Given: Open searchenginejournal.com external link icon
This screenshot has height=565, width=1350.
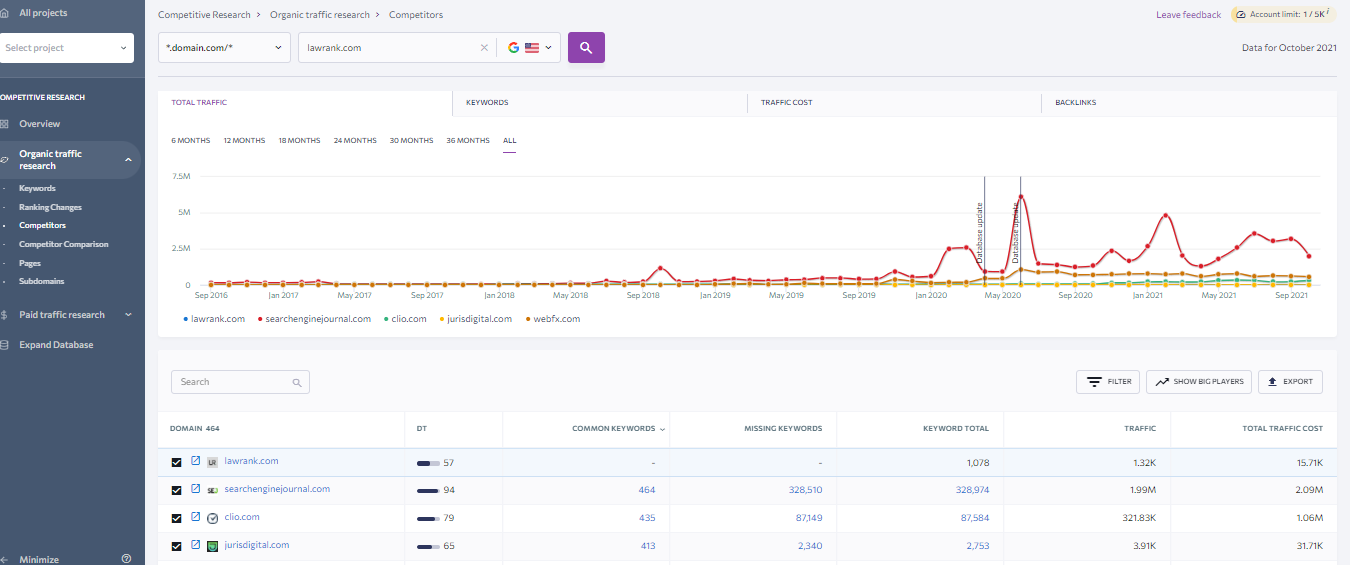Looking at the screenshot, I should click(x=196, y=490).
